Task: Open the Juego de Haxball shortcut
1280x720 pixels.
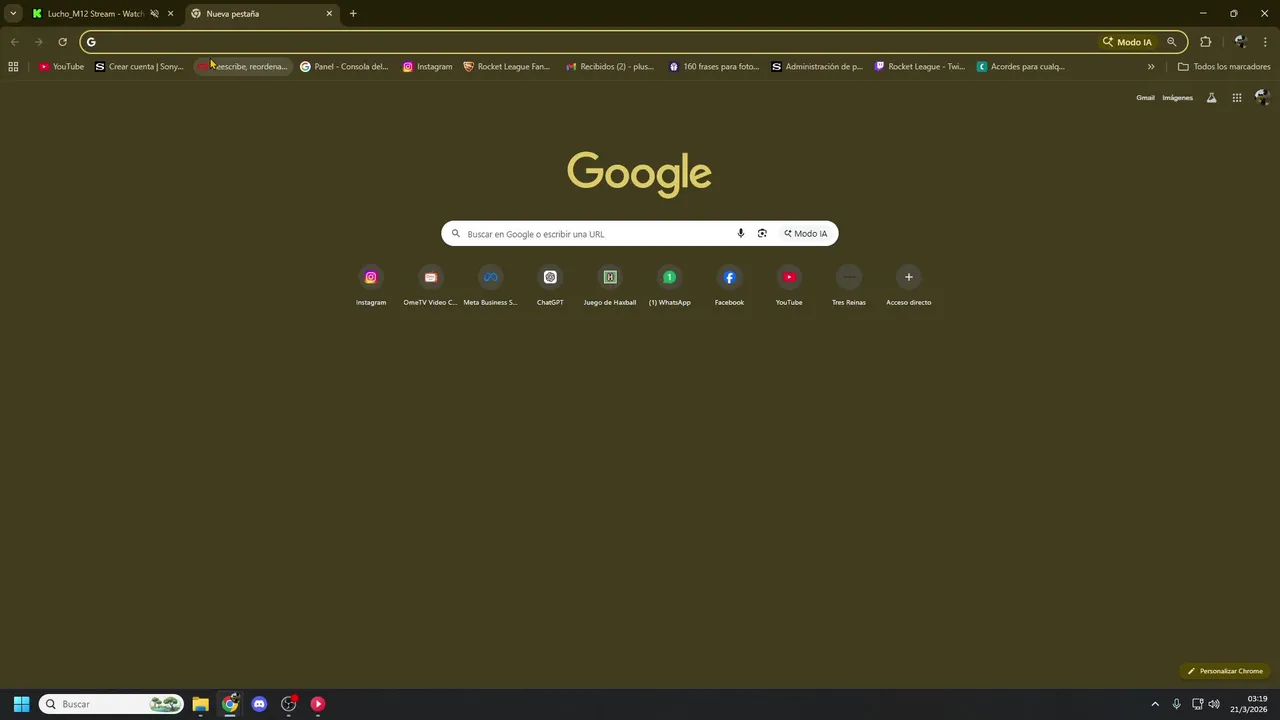Action: (x=610, y=285)
